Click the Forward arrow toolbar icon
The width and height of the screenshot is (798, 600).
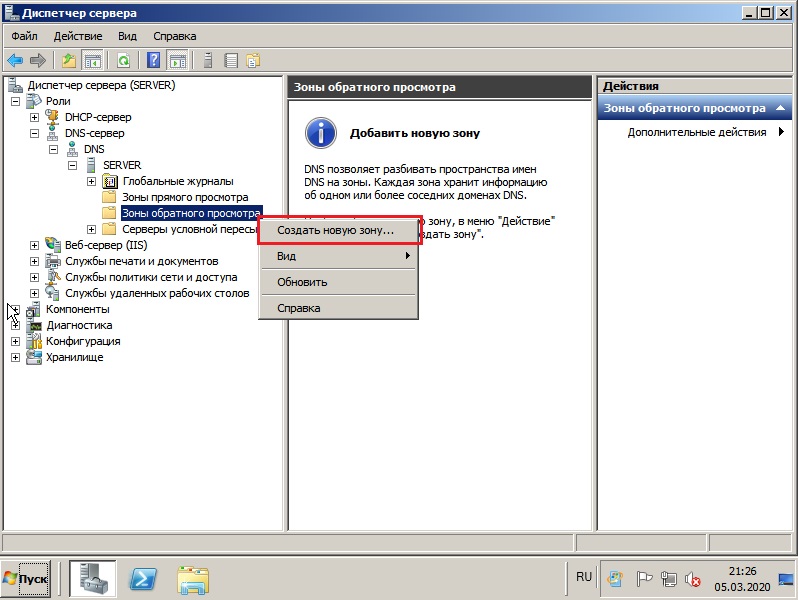38,61
